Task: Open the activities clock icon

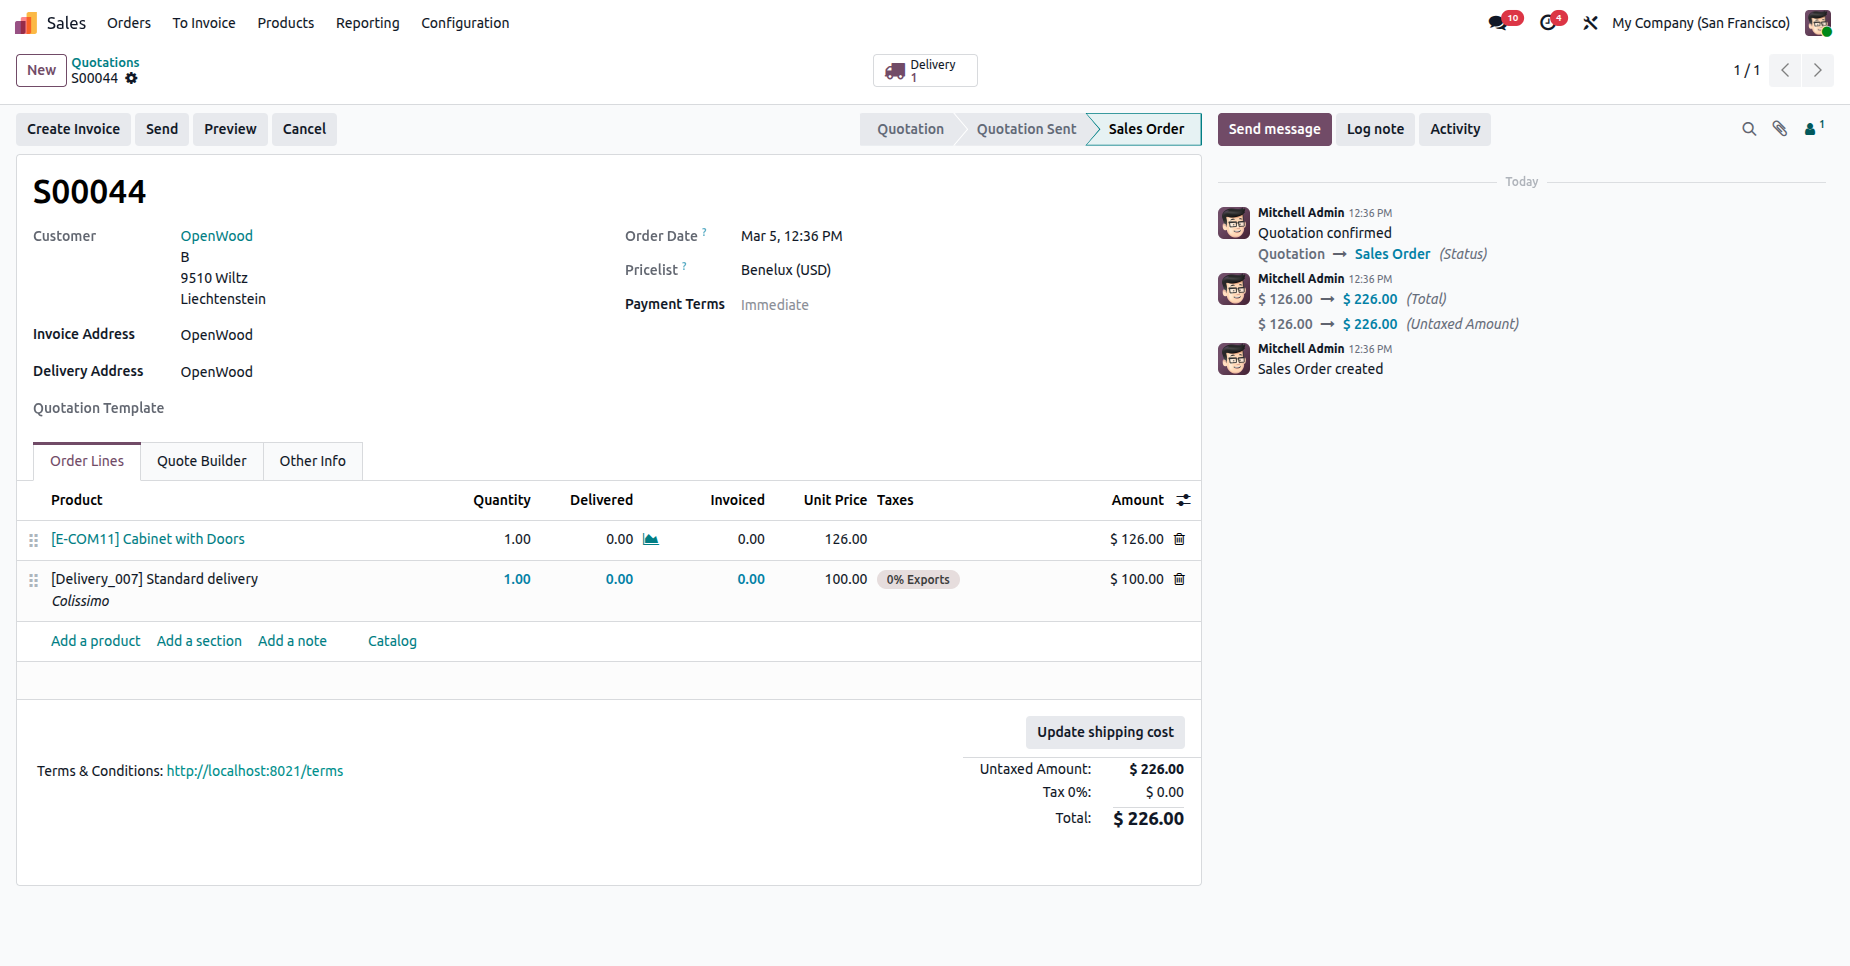Action: [x=1548, y=23]
